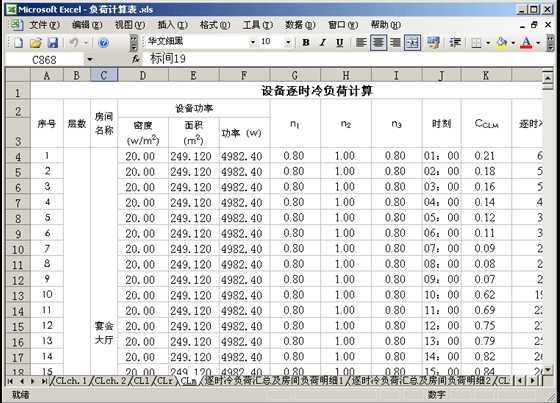The width and height of the screenshot is (560, 403).
Task: Open 逐时冷负荷汇总及房间负荷明细1 sheet tab
Action: pyautogui.click(x=274, y=381)
